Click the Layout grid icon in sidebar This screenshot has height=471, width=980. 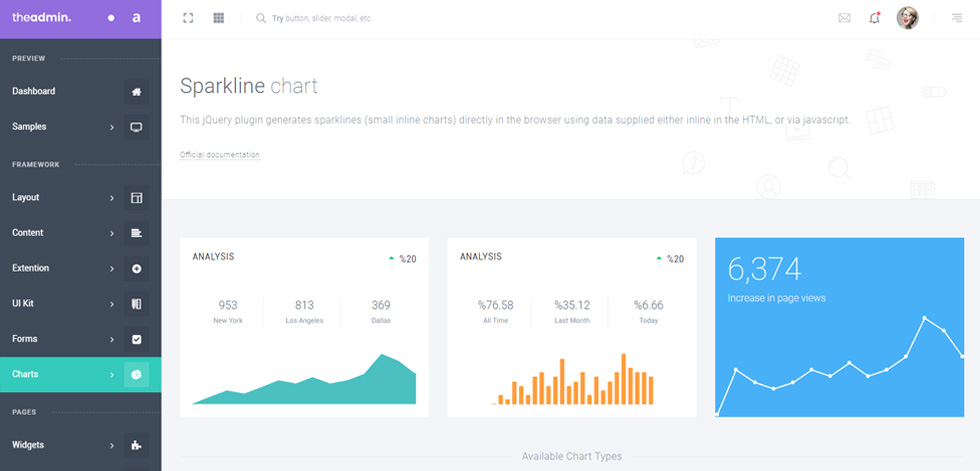tap(136, 197)
